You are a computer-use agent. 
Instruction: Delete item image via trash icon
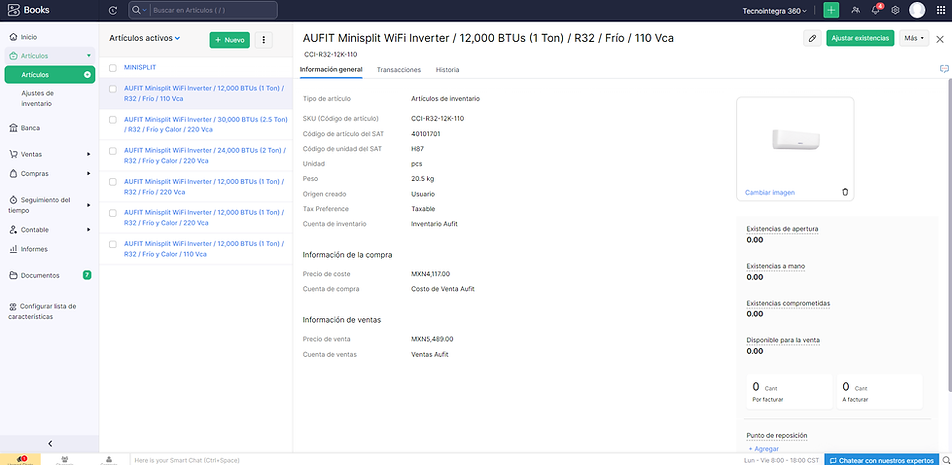(x=845, y=192)
